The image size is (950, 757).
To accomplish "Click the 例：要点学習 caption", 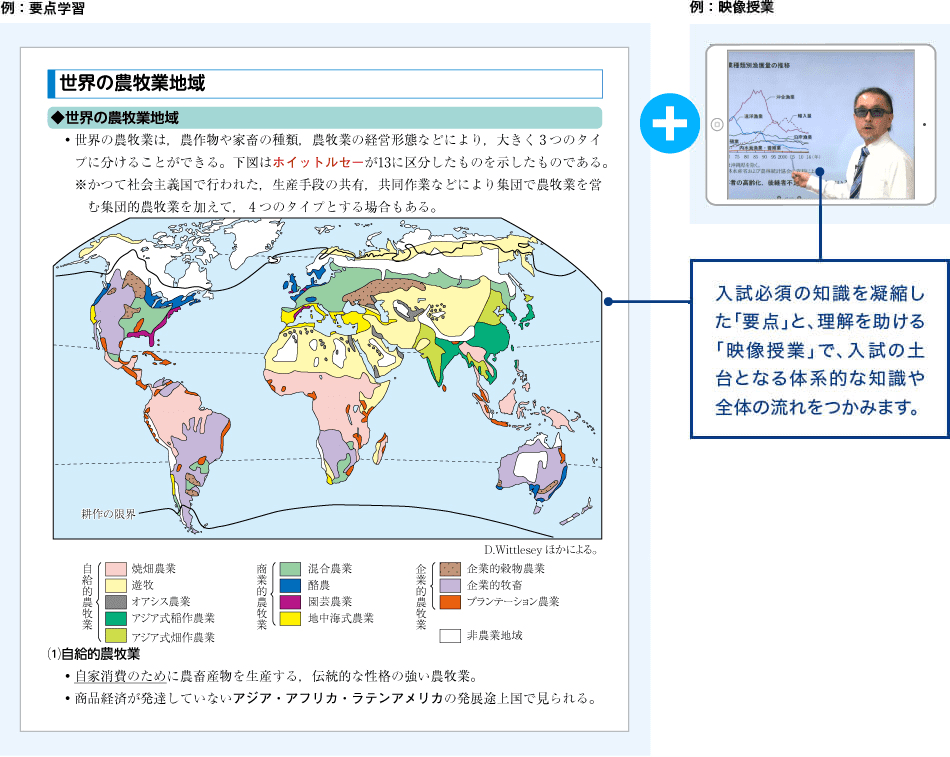I will (42, 8).
